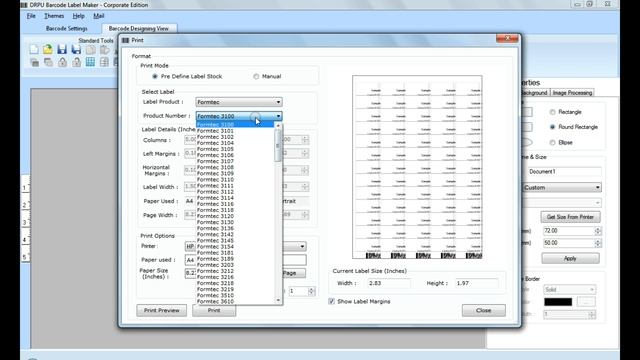Click the Save icon in Standard Tools
640x360 pixels.
coord(62,50)
